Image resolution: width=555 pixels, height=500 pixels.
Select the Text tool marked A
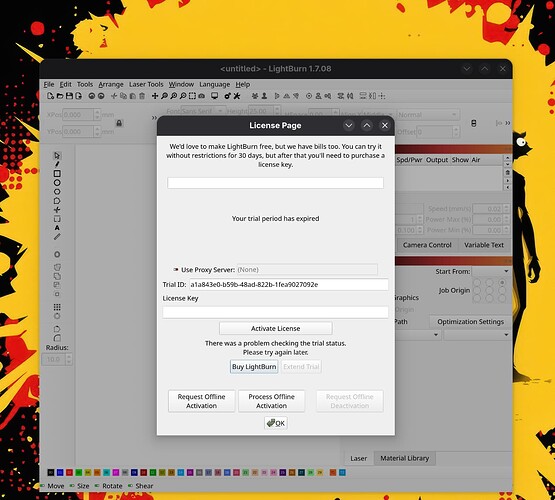(x=57, y=228)
